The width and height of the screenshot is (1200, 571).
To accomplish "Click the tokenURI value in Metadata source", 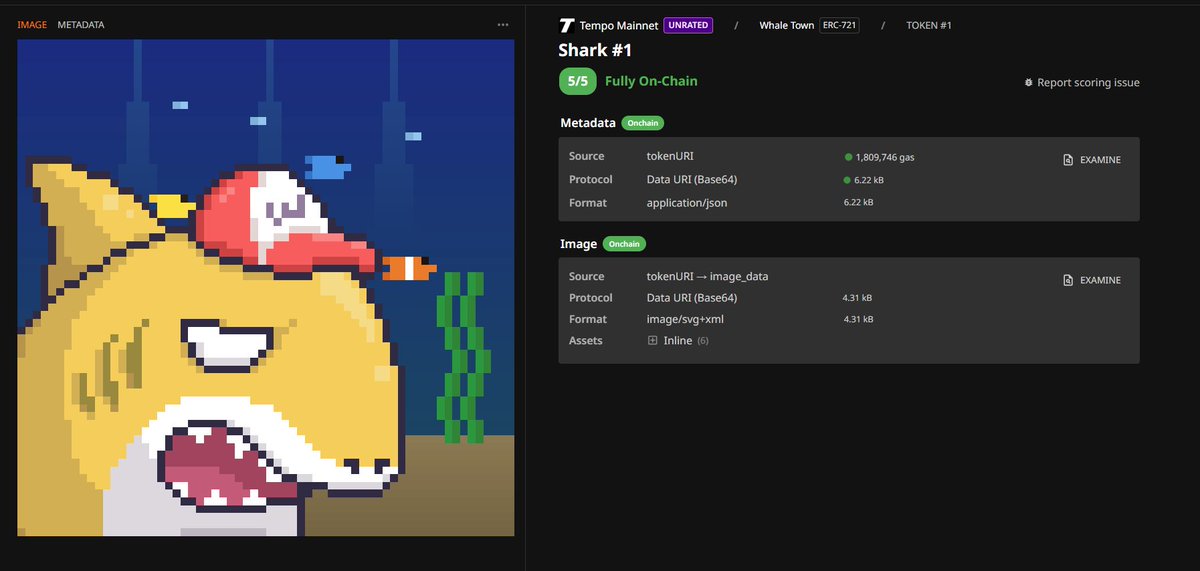I will (x=670, y=156).
